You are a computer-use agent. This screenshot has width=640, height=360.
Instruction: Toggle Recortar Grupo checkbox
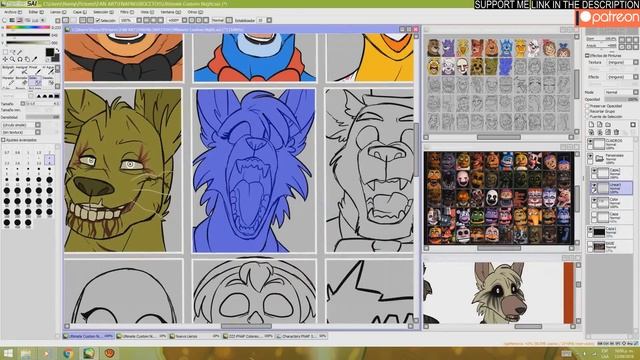587,111
